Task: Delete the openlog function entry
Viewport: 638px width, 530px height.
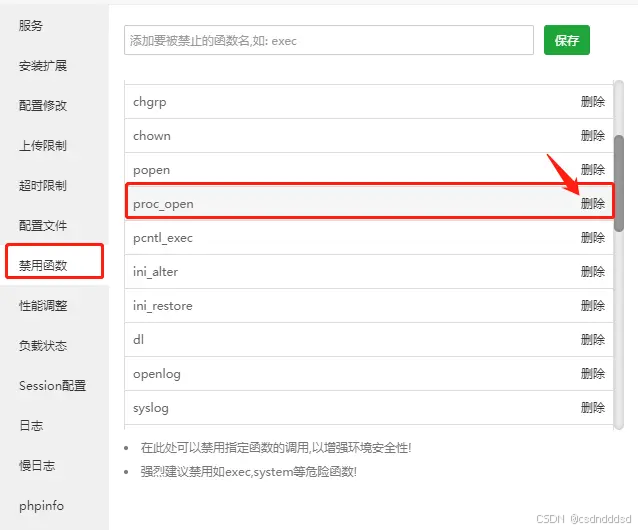Action: point(593,373)
